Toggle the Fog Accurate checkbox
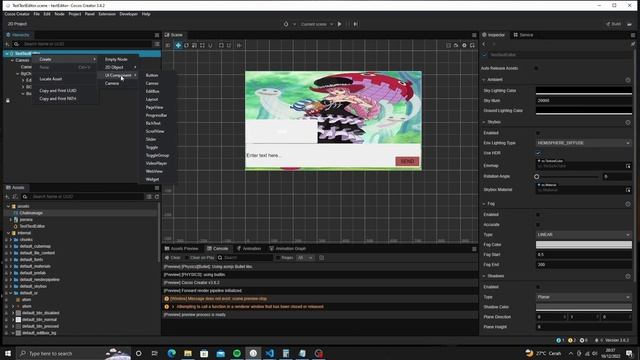The width and height of the screenshot is (640, 360). 538,225
